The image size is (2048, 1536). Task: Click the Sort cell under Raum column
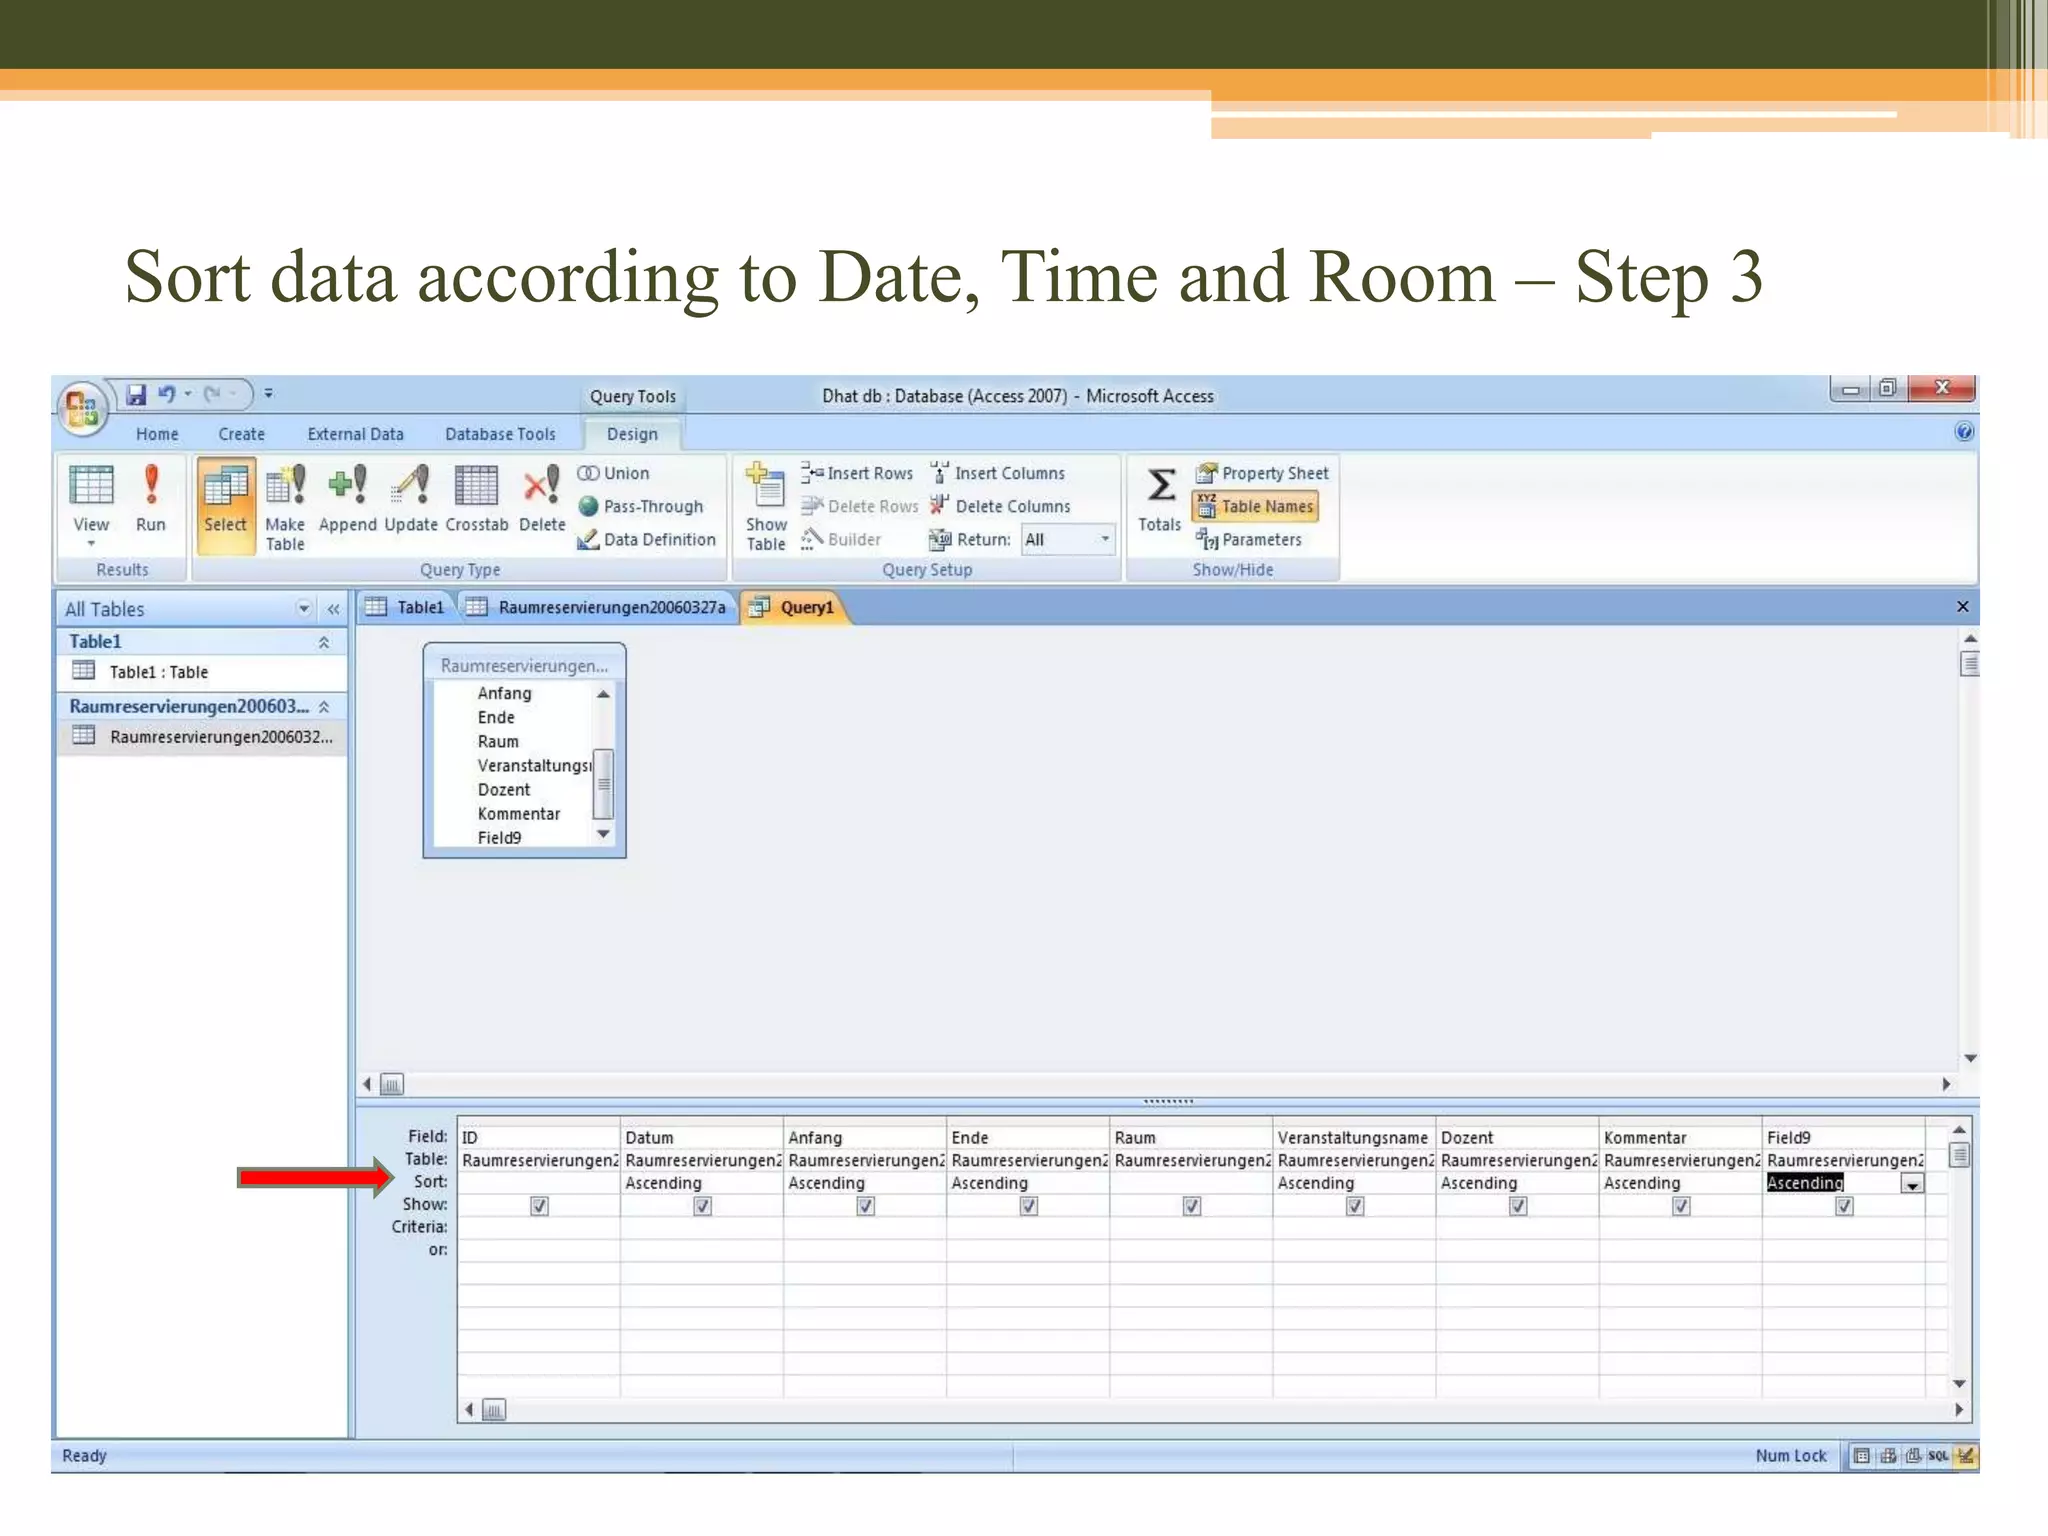1190,1183
